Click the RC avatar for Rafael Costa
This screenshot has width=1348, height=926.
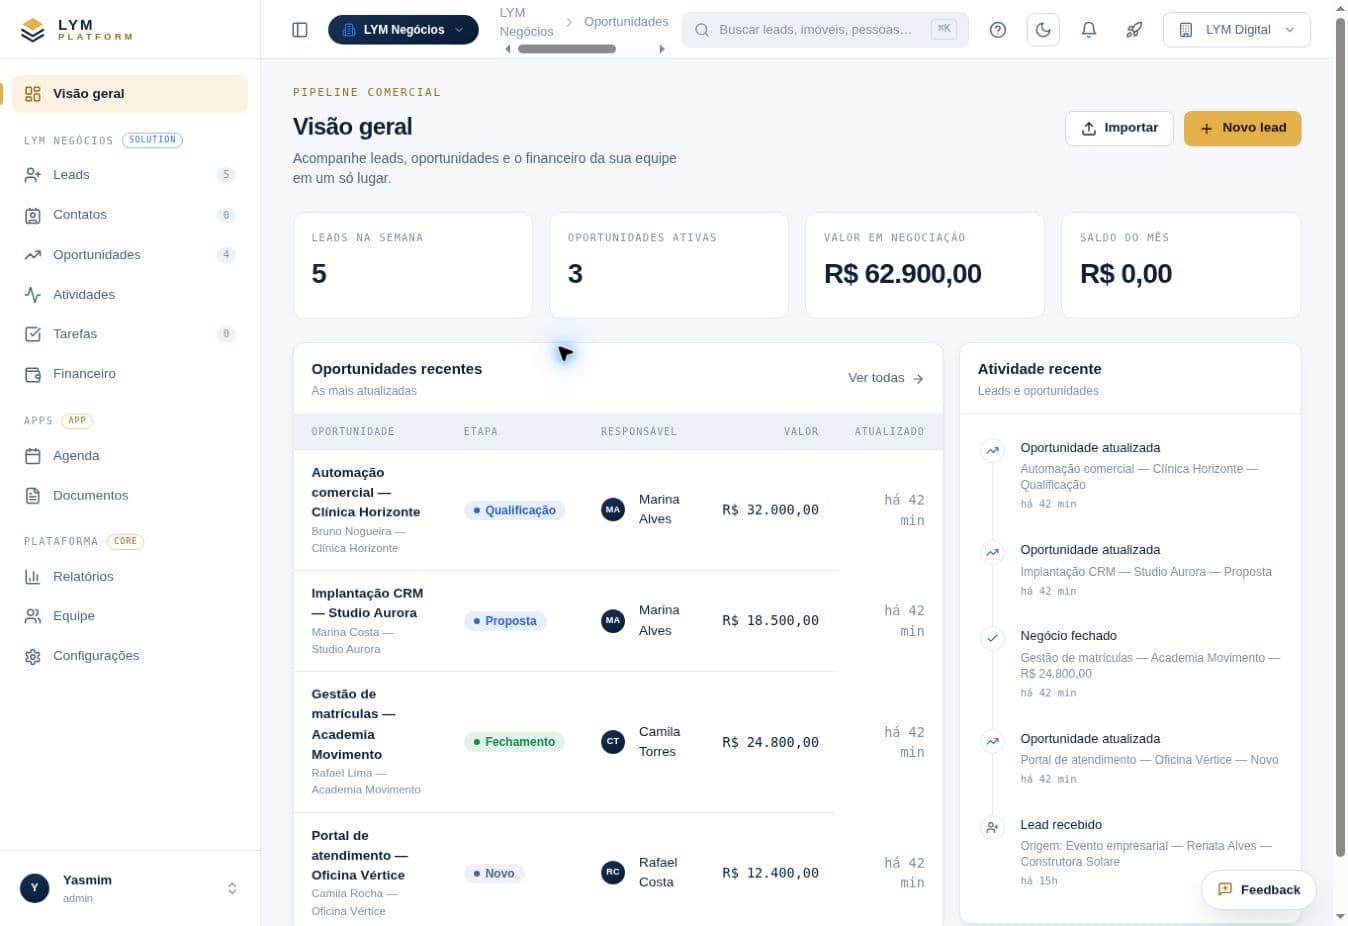[613, 873]
